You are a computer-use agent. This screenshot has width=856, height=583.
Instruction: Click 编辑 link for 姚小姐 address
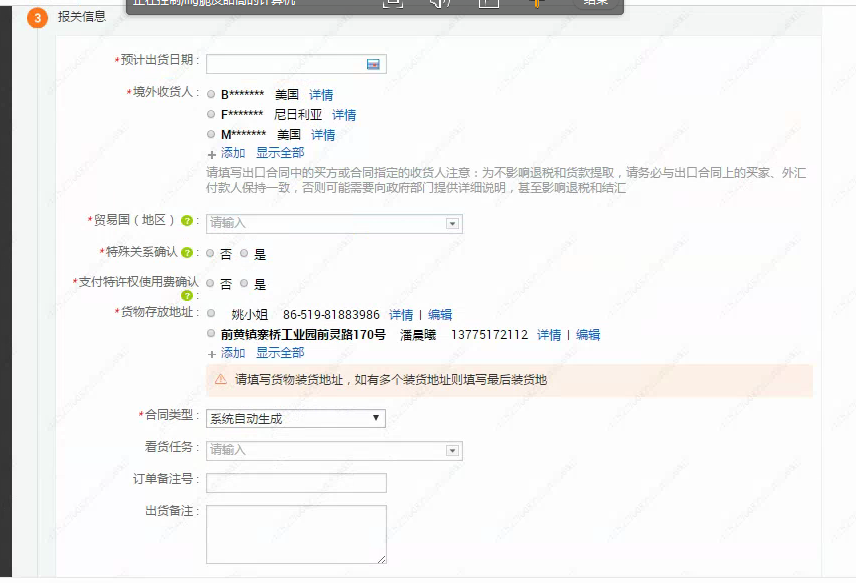(440, 315)
